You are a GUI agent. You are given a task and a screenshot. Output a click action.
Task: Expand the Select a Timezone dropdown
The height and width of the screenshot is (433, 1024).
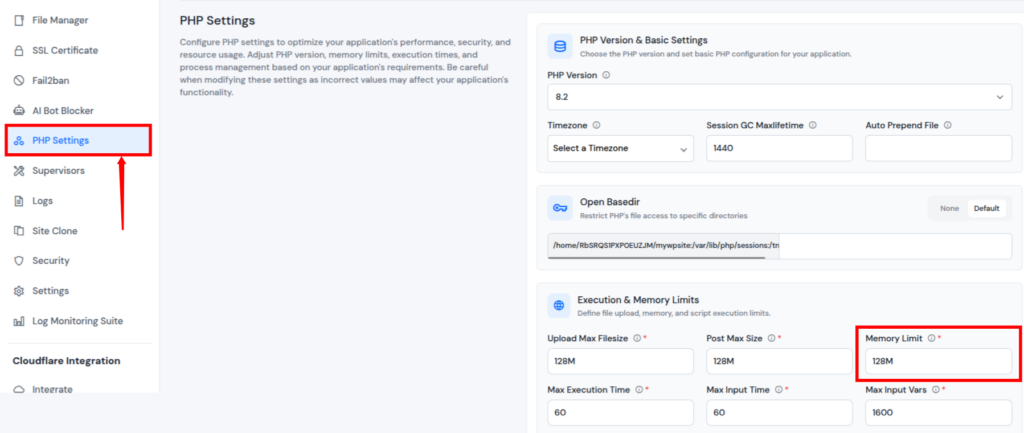(620, 148)
